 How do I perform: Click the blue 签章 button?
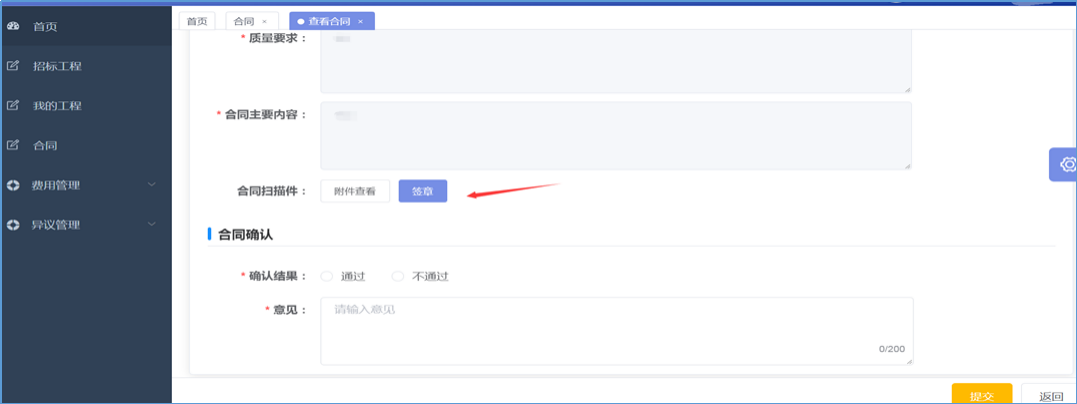click(423, 191)
